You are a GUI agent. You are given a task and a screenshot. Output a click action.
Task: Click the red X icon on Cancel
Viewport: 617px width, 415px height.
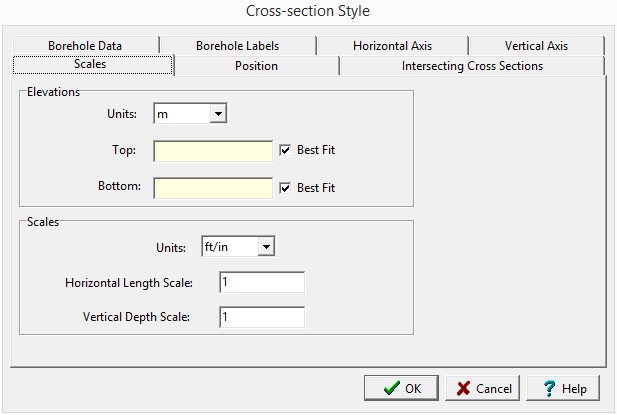[x=463, y=389]
